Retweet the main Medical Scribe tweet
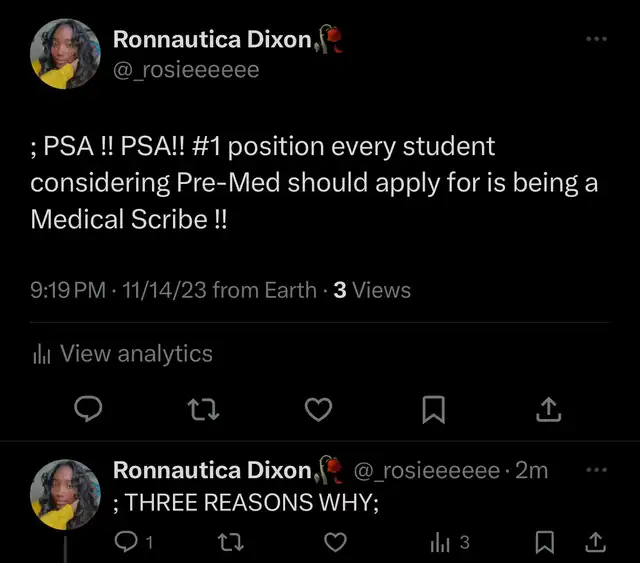Image resolution: width=640 pixels, height=563 pixels. (x=205, y=409)
